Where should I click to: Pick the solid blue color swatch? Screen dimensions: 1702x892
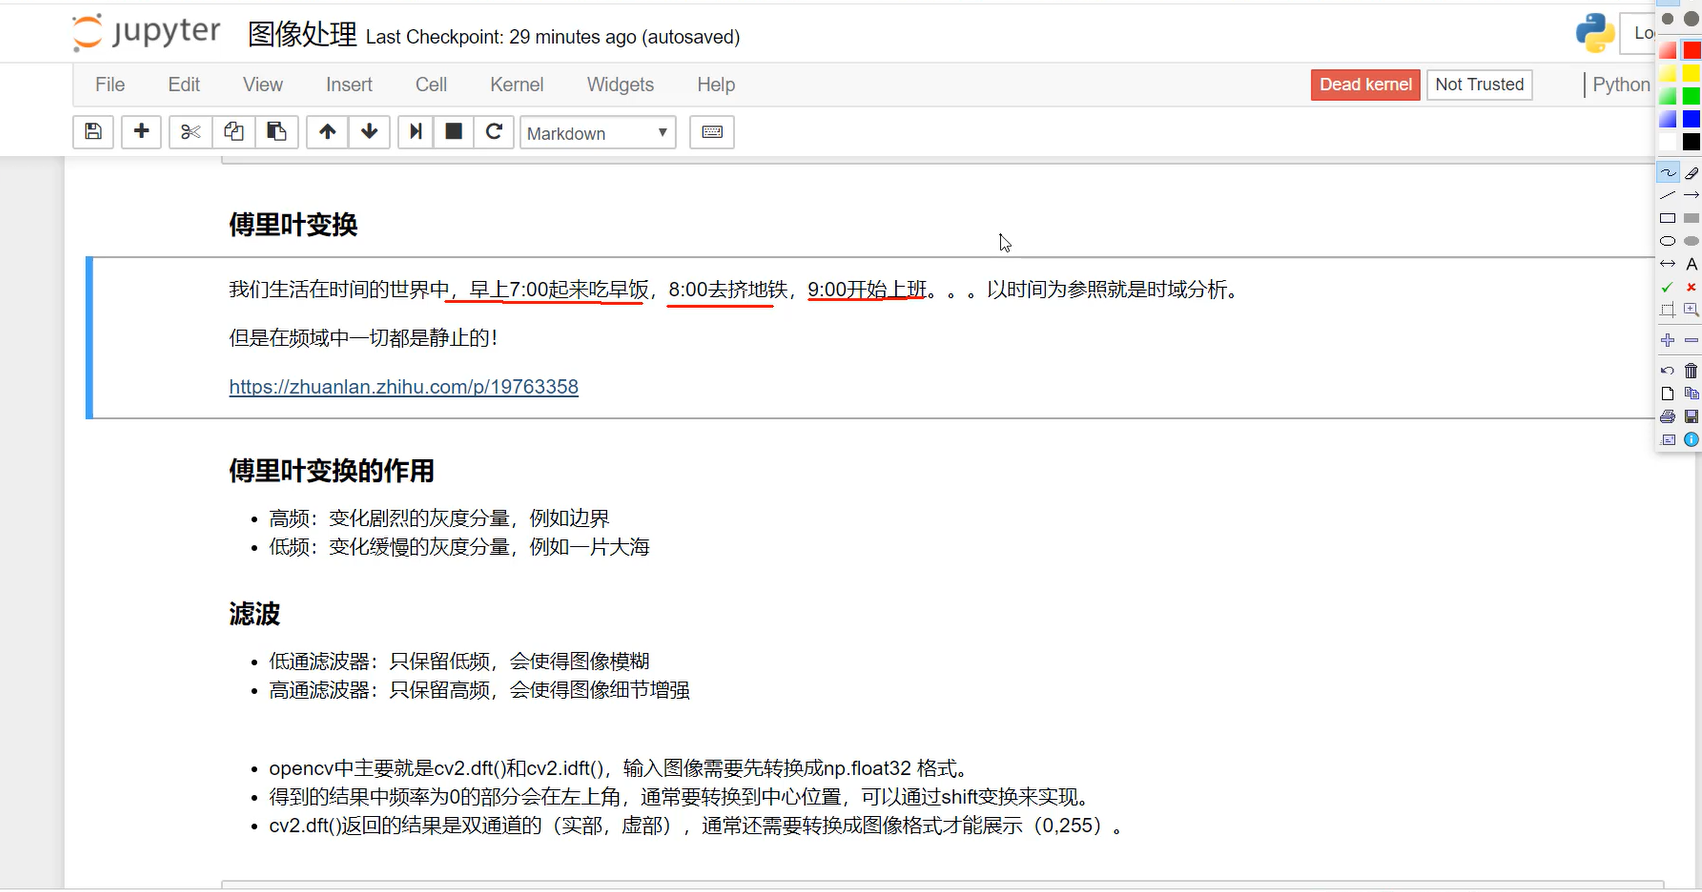click(x=1691, y=119)
